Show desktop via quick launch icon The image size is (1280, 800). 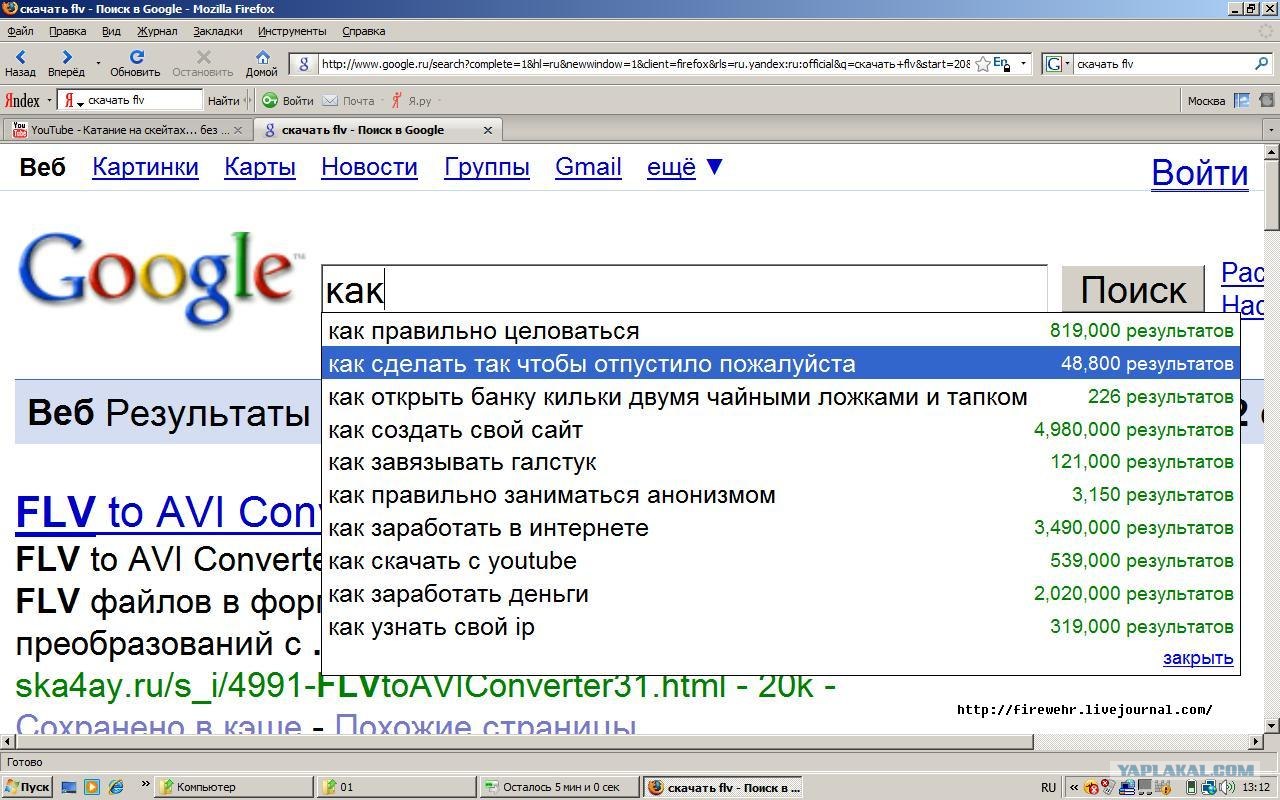(x=68, y=787)
